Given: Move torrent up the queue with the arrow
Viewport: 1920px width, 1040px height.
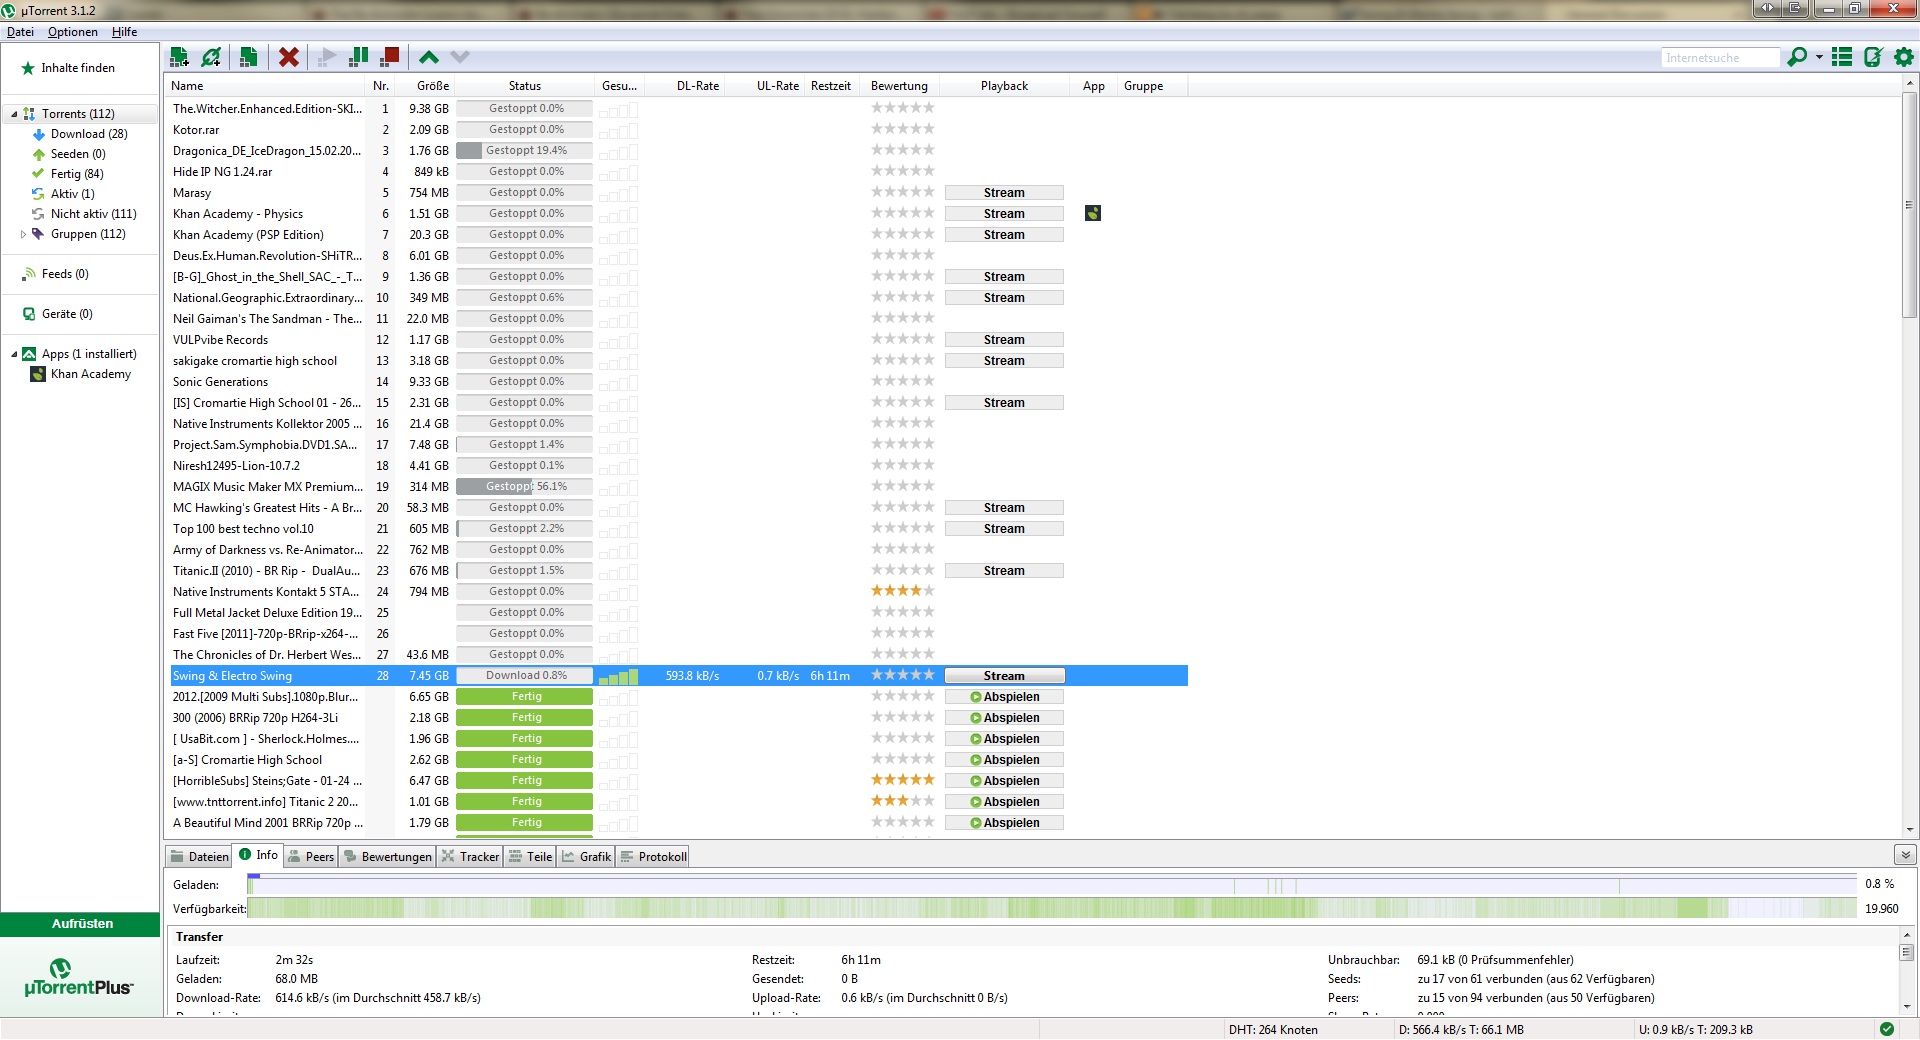Looking at the screenshot, I should click(x=429, y=57).
